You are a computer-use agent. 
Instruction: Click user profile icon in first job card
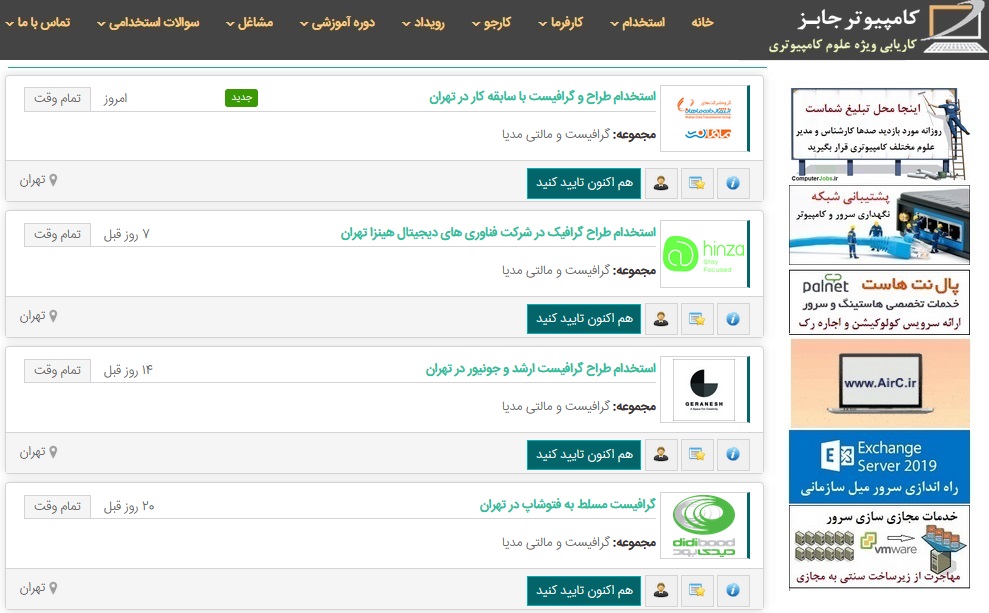(x=661, y=183)
